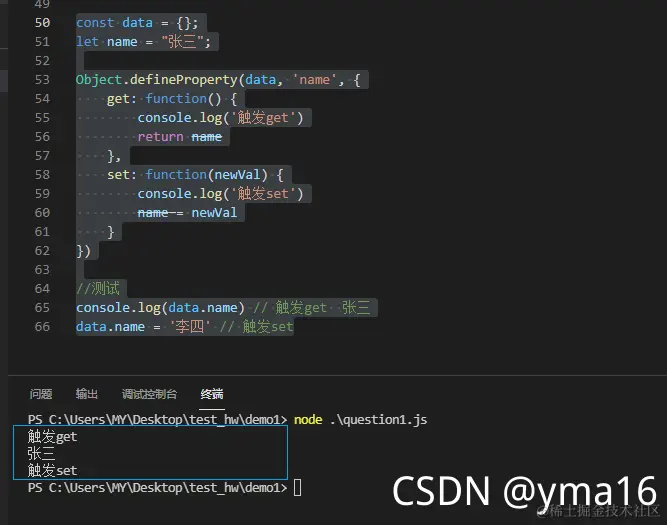Click console.log('触发set') statement
This screenshot has width=667, height=525.
pyautogui.click(x=220, y=194)
